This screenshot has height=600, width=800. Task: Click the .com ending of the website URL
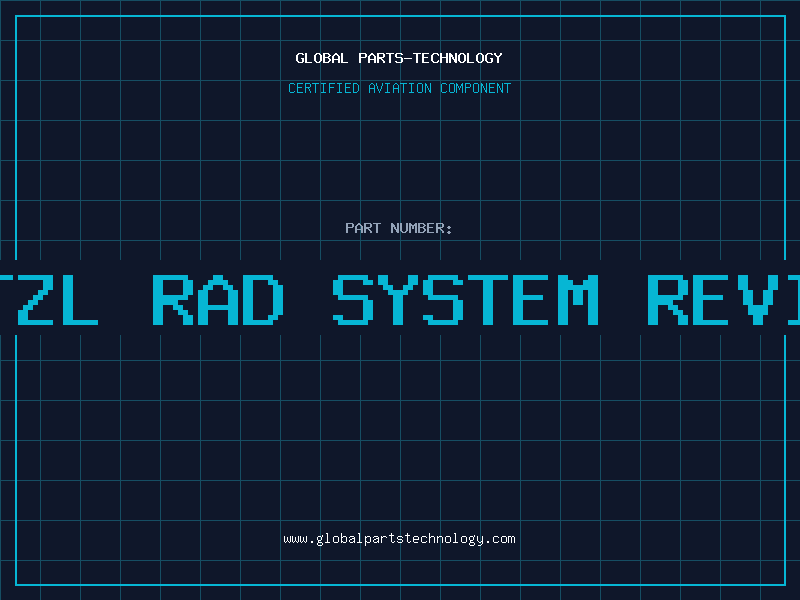[501, 538]
